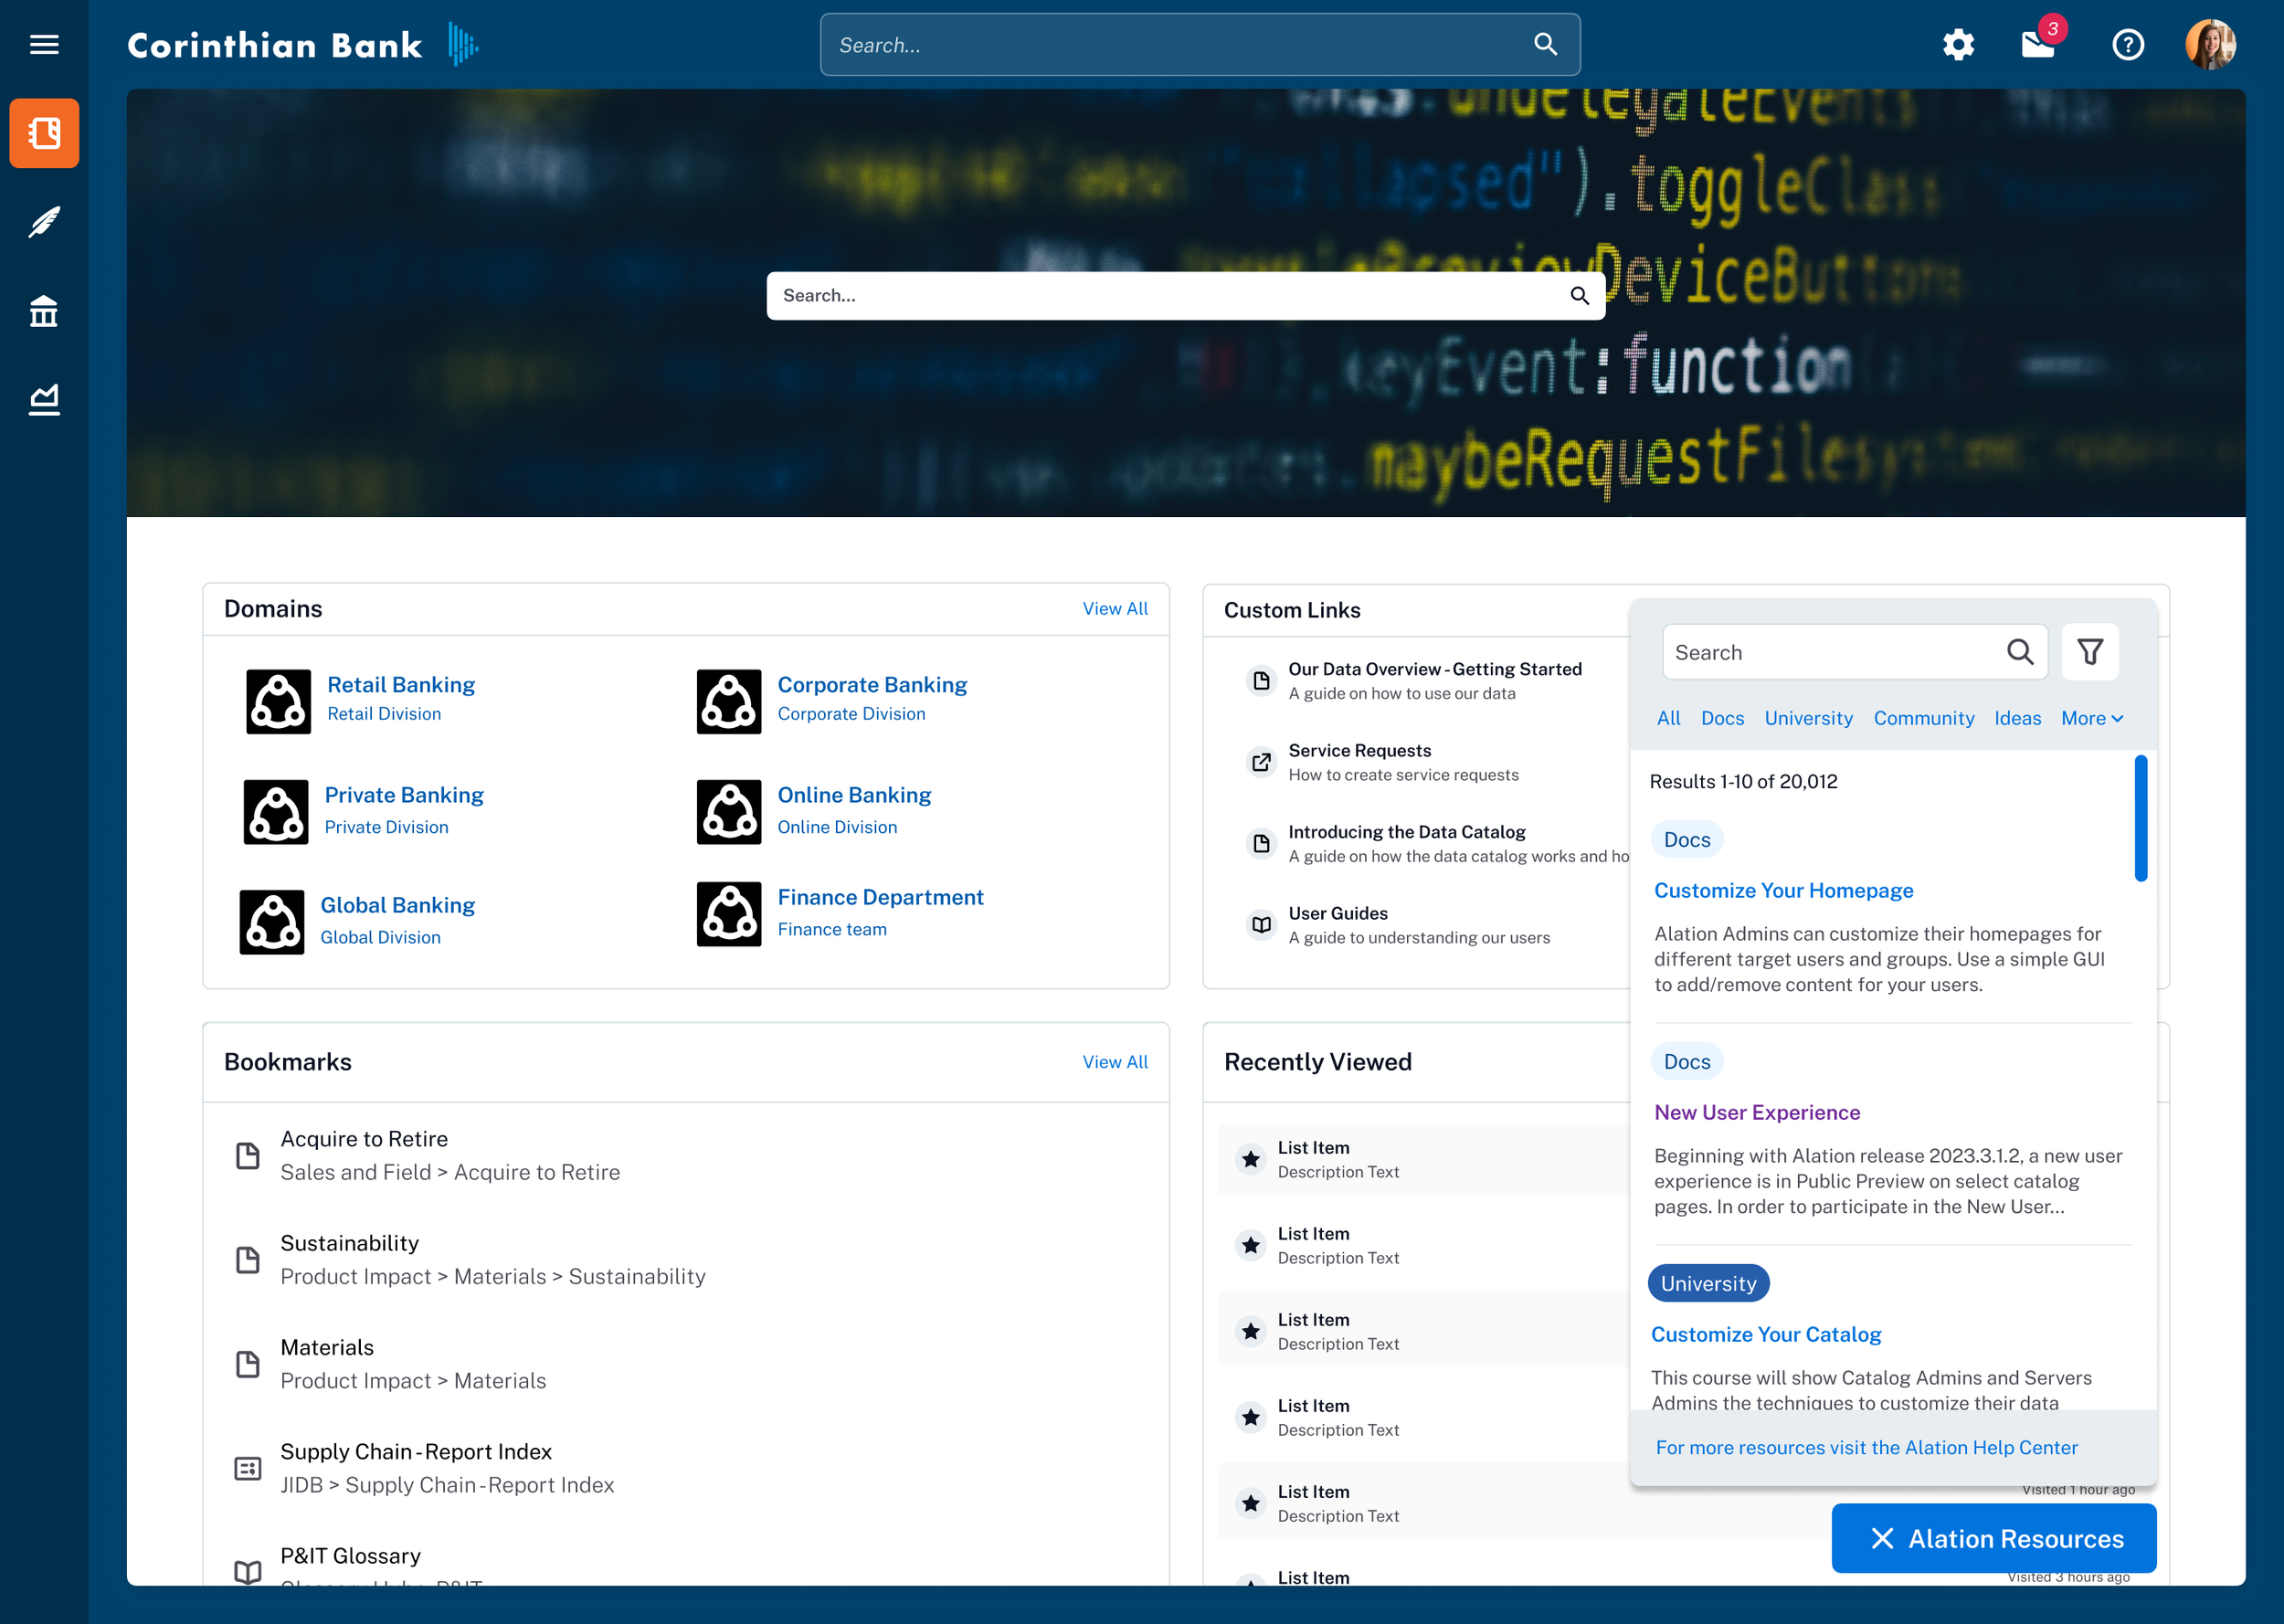
Task: Open the settings gear icon
Action: coord(1957,44)
